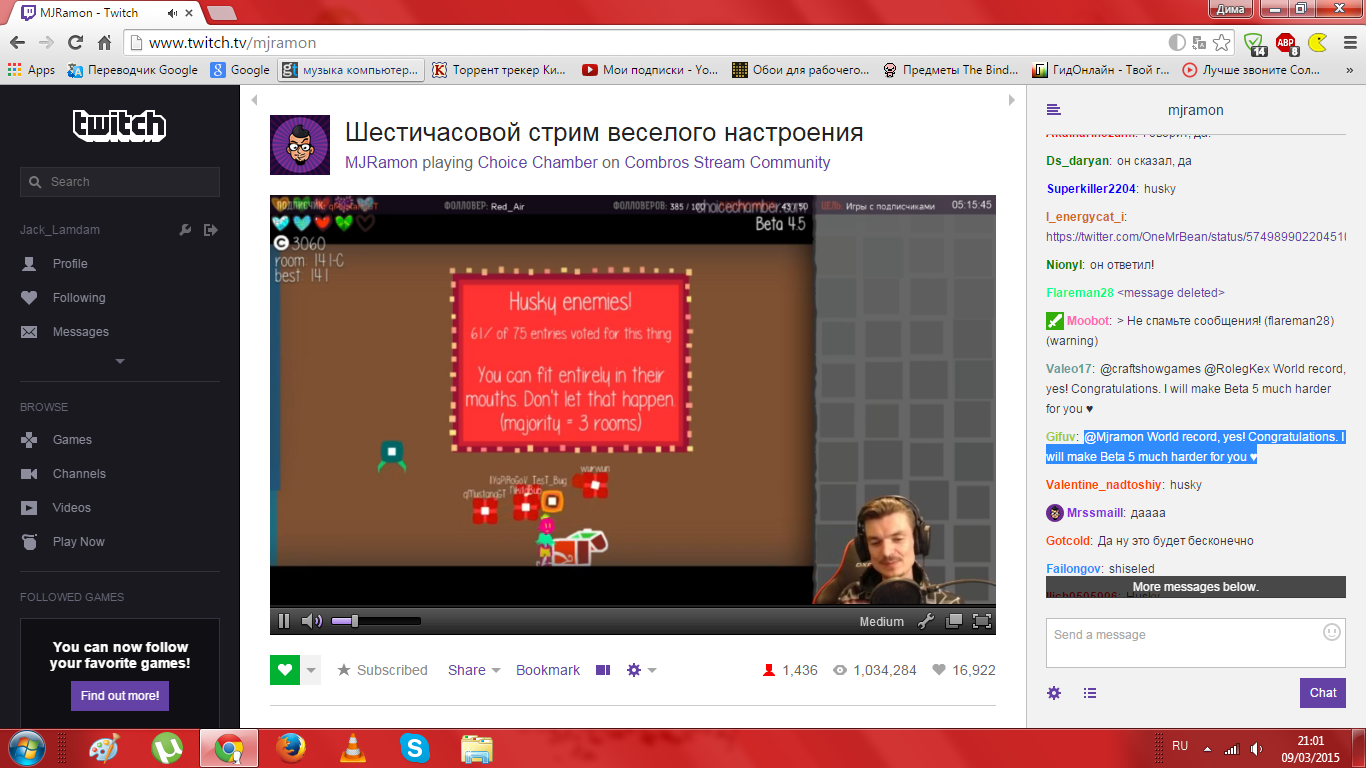1366x768 pixels.
Task: Pause the stream playback
Action: click(284, 621)
